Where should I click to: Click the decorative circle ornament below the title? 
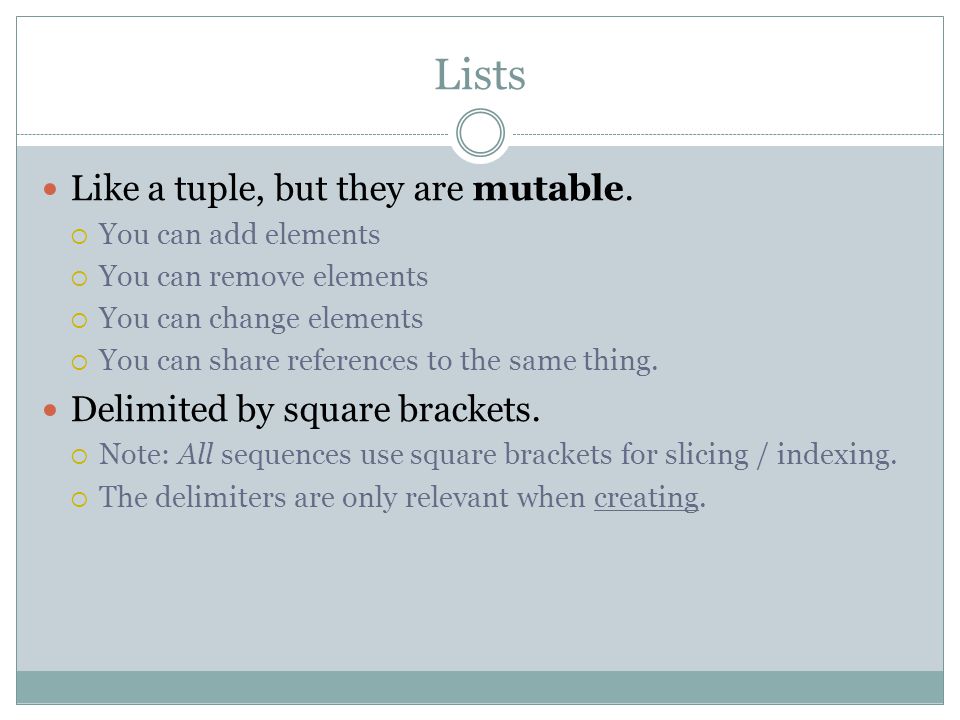click(481, 133)
